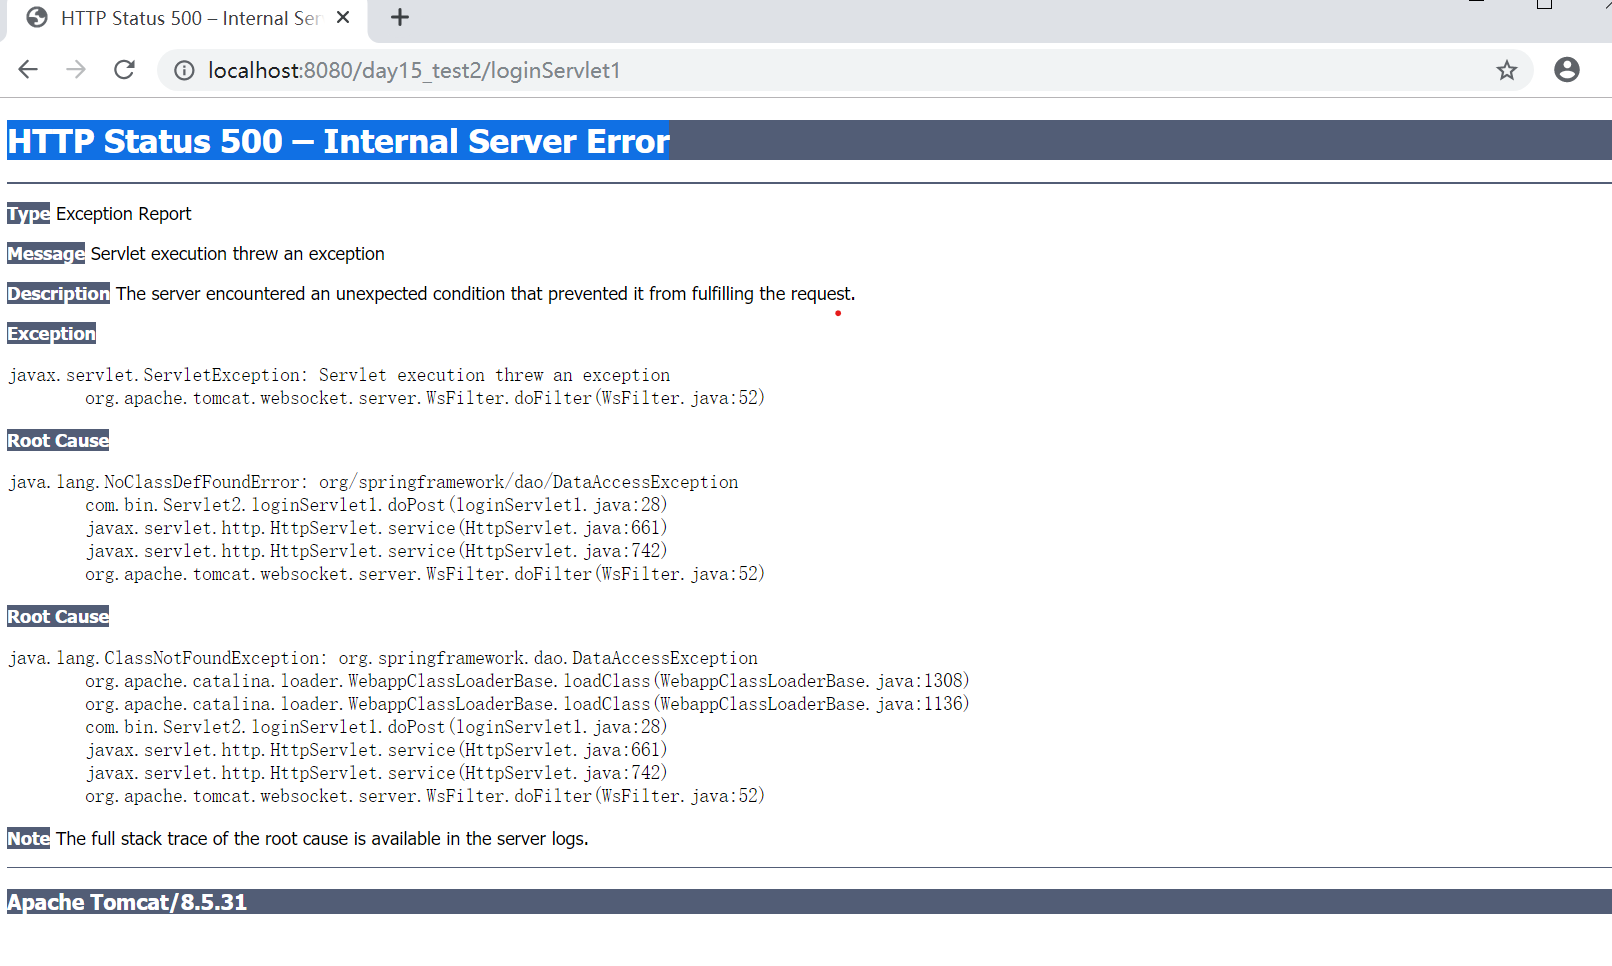Click the forward navigation arrow

coord(76,69)
